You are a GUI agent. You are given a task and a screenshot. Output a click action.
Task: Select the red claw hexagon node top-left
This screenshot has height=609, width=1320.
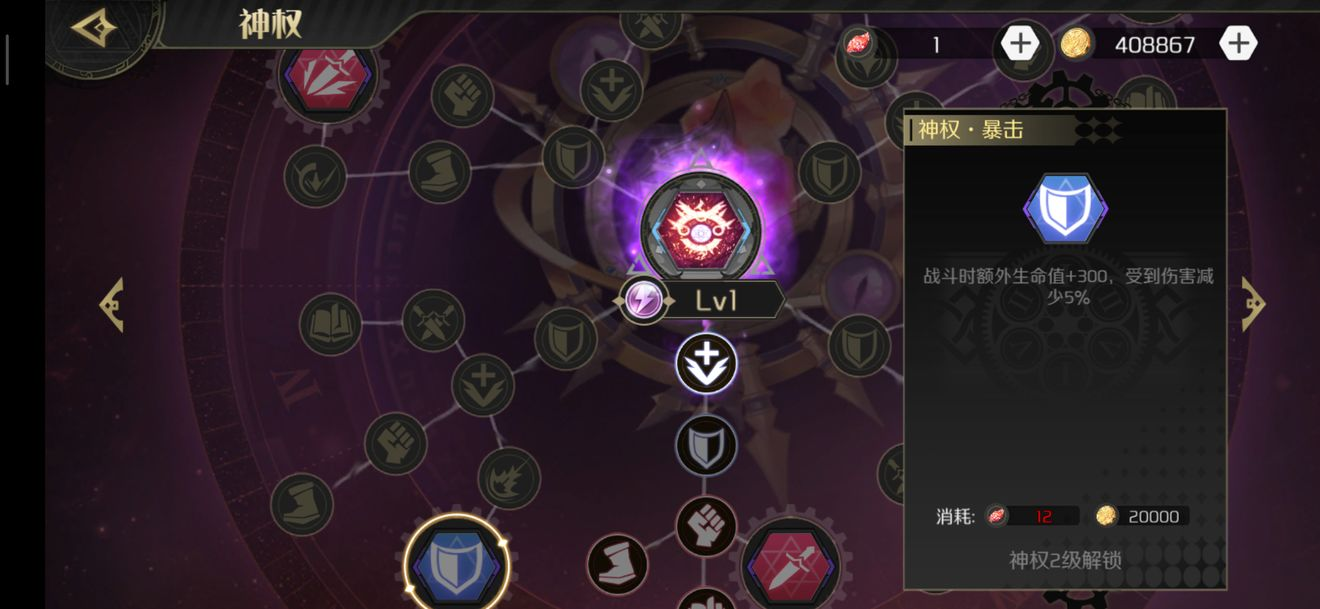point(327,74)
